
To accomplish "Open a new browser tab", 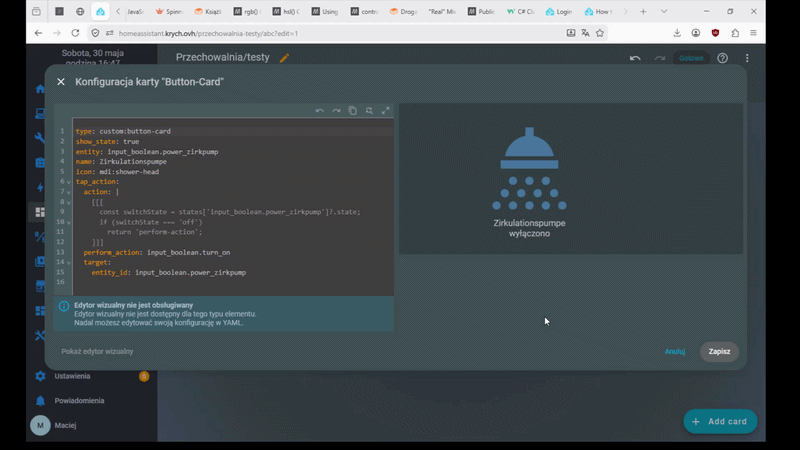I will point(643,11).
